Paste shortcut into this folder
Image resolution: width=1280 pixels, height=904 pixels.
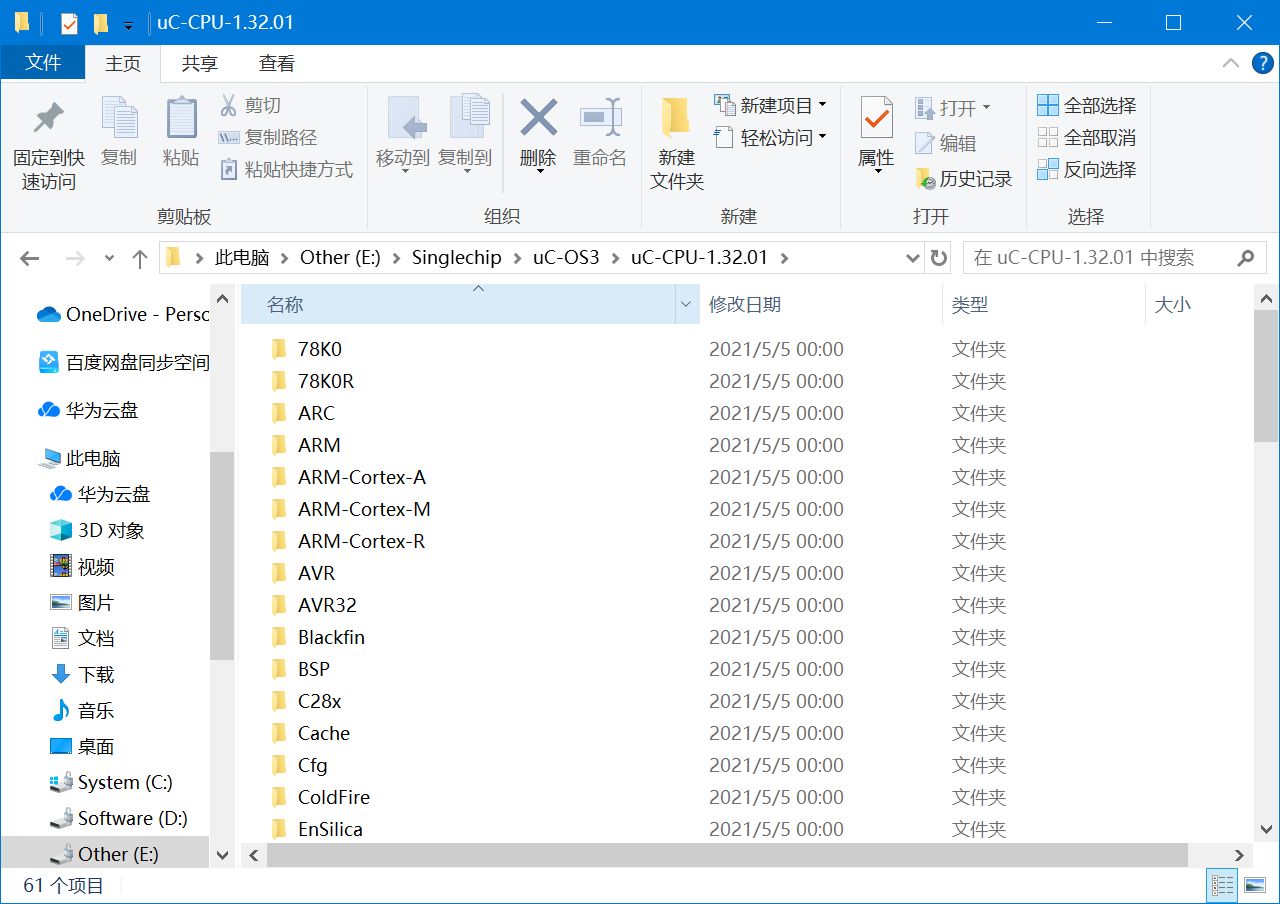pyautogui.click(x=286, y=169)
